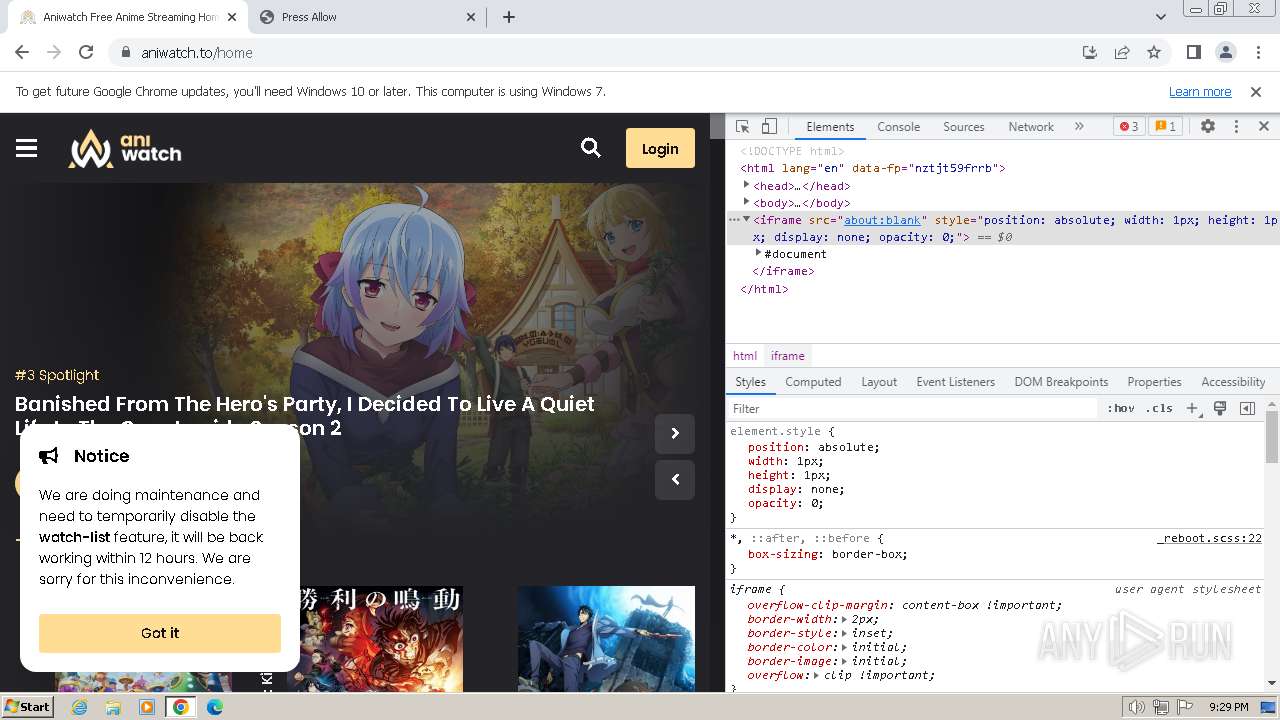Expand the border-width shorthand
This screenshot has height=720, width=1280.
(844, 619)
